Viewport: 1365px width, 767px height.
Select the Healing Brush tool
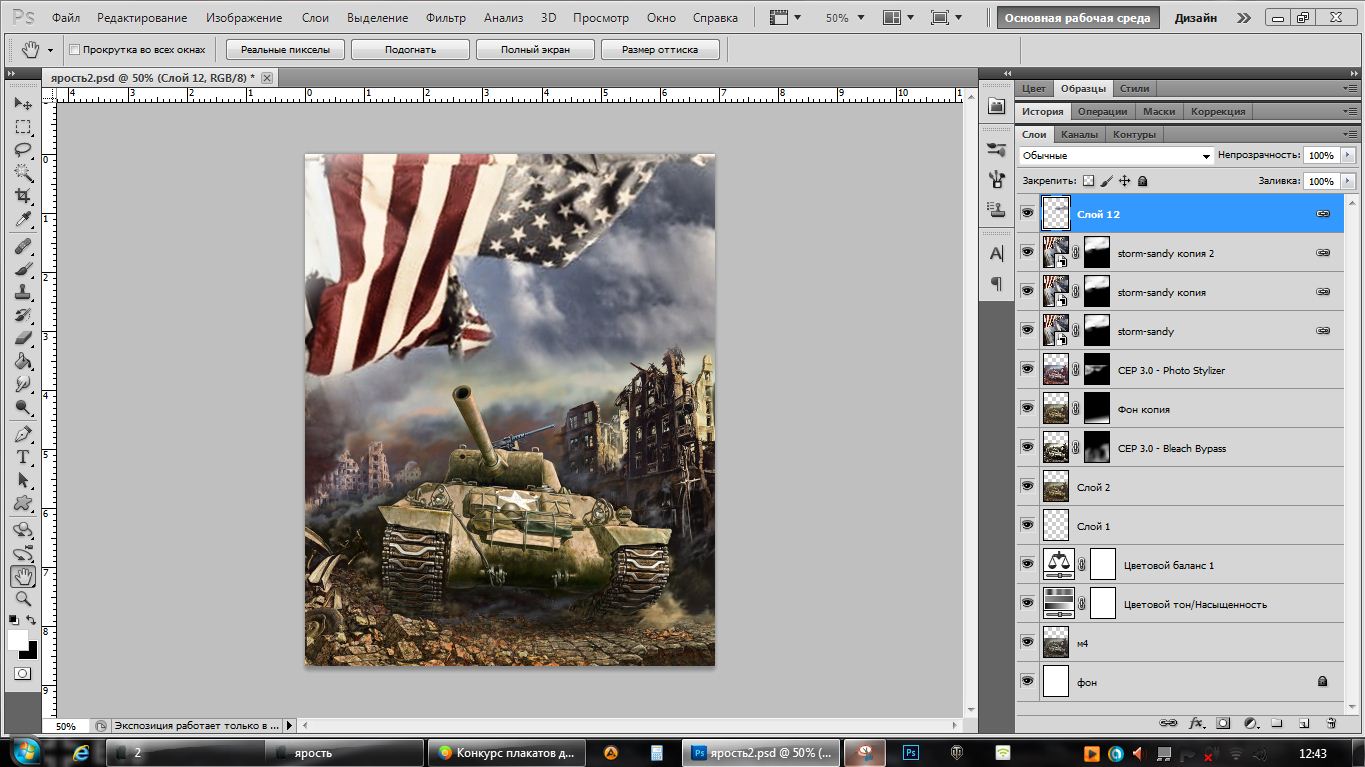23,246
